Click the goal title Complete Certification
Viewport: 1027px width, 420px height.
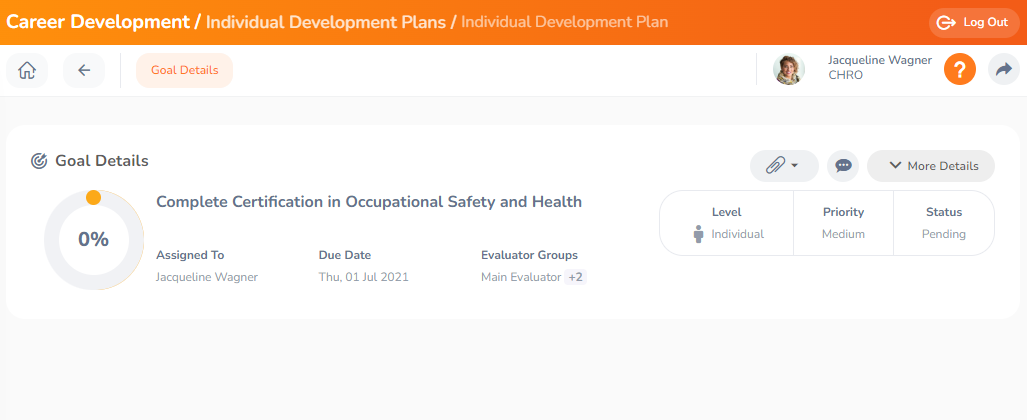coord(369,202)
